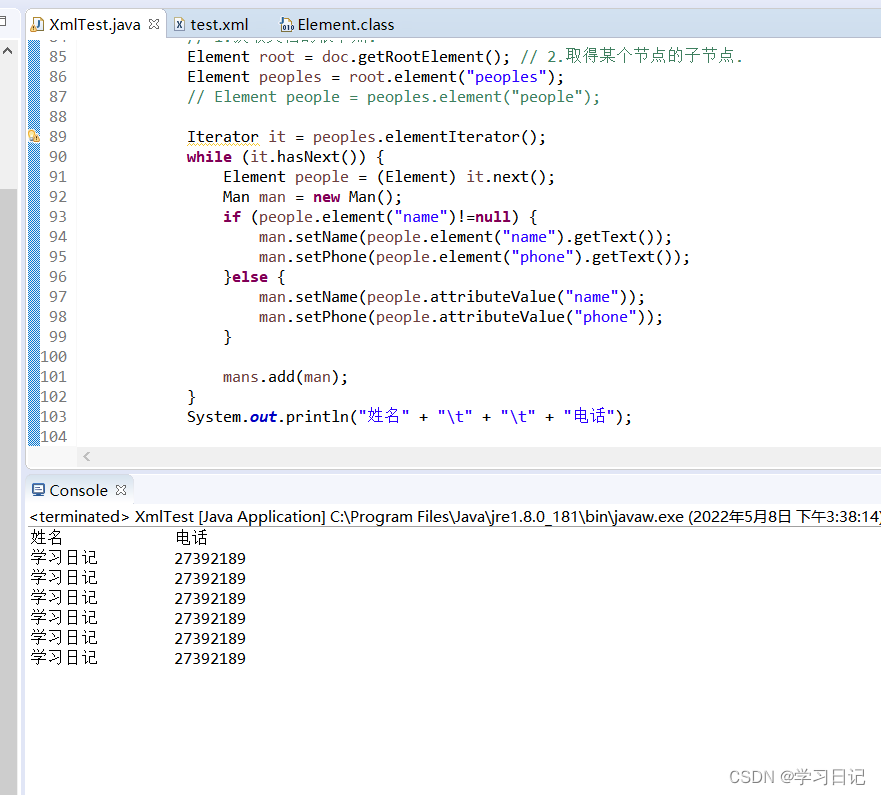Switch to the XmlTest.java editor tab
Image resolution: width=881 pixels, height=795 pixels.
click(94, 25)
